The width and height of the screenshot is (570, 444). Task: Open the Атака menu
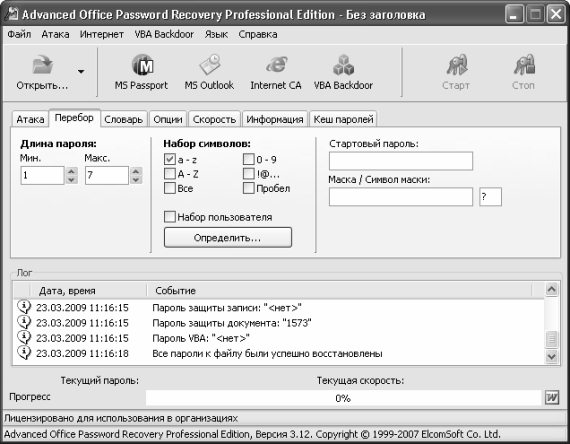(x=55, y=34)
